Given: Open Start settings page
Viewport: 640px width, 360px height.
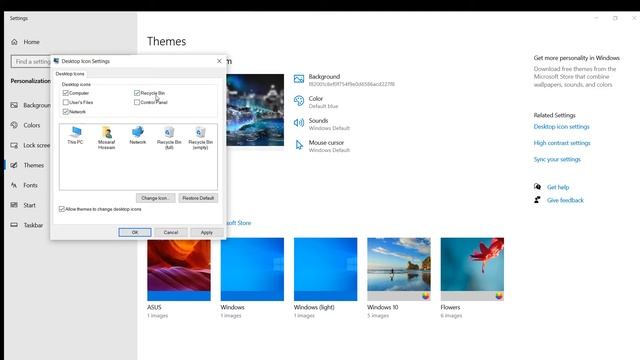Looking at the screenshot, I should click(29, 205).
